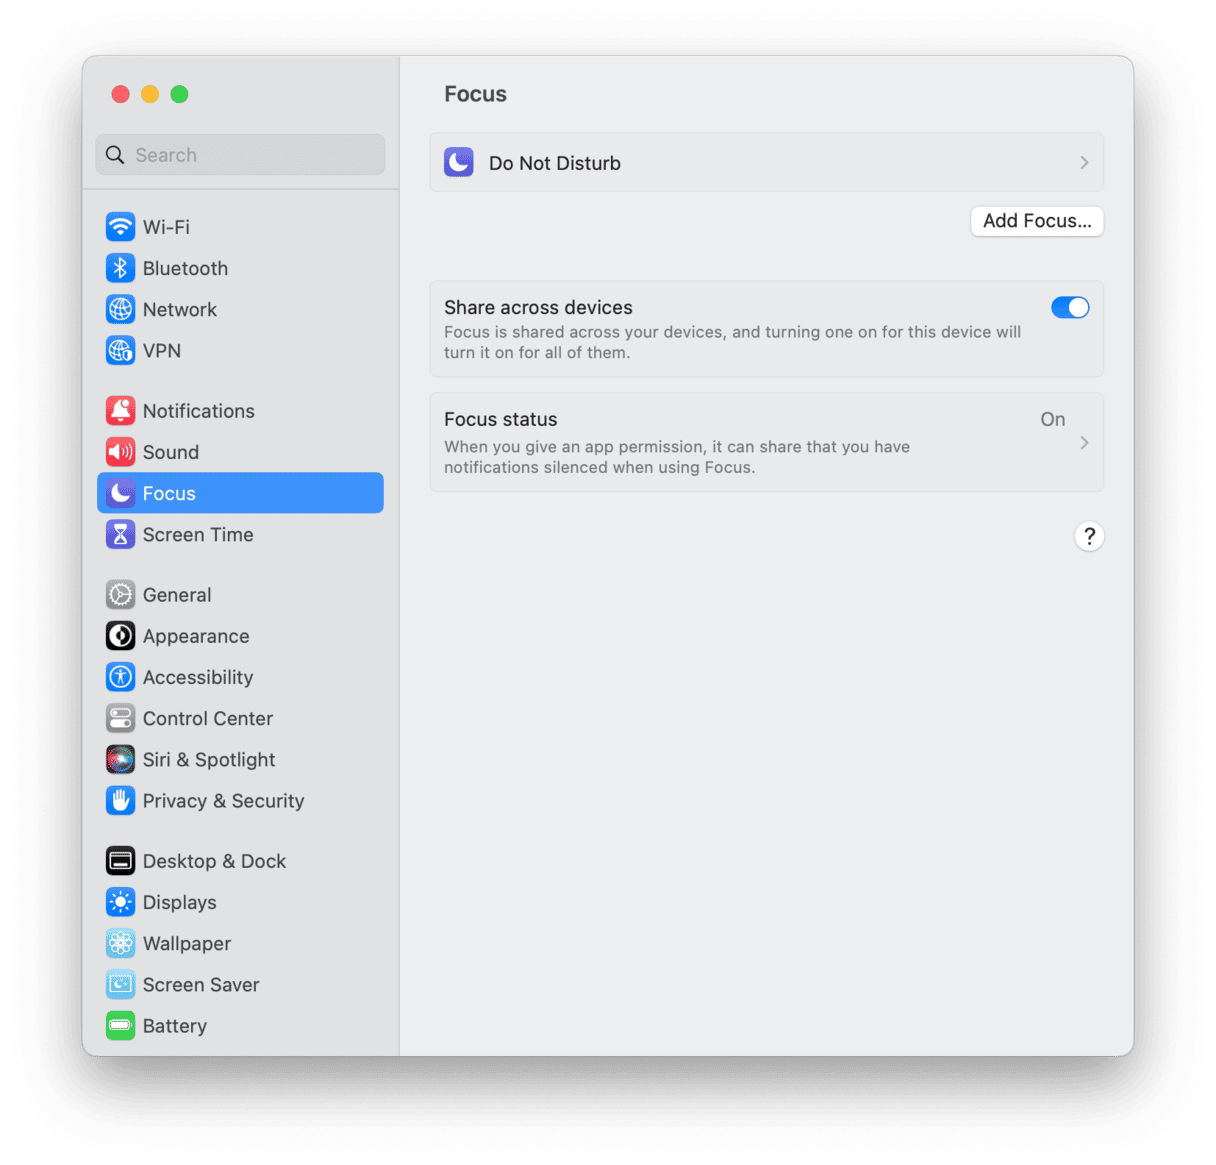Select Battery label in sidebar
Image resolution: width=1216 pixels, height=1165 pixels.
(x=175, y=1025)
